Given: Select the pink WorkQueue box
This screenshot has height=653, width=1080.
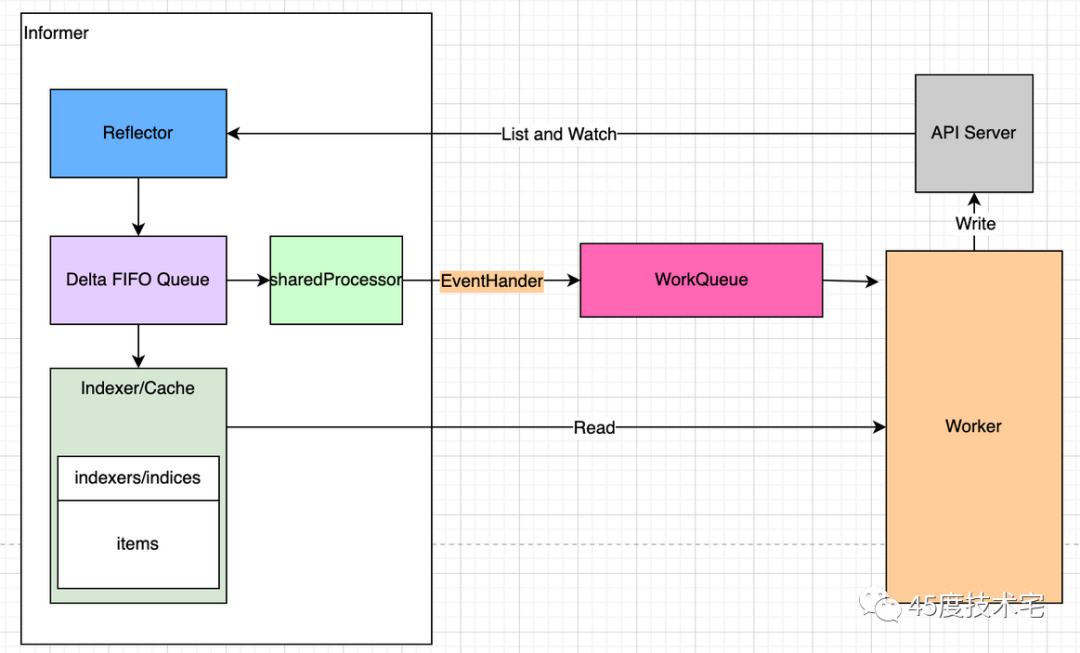Looking at the screenshot, I should tap(701, 280).
